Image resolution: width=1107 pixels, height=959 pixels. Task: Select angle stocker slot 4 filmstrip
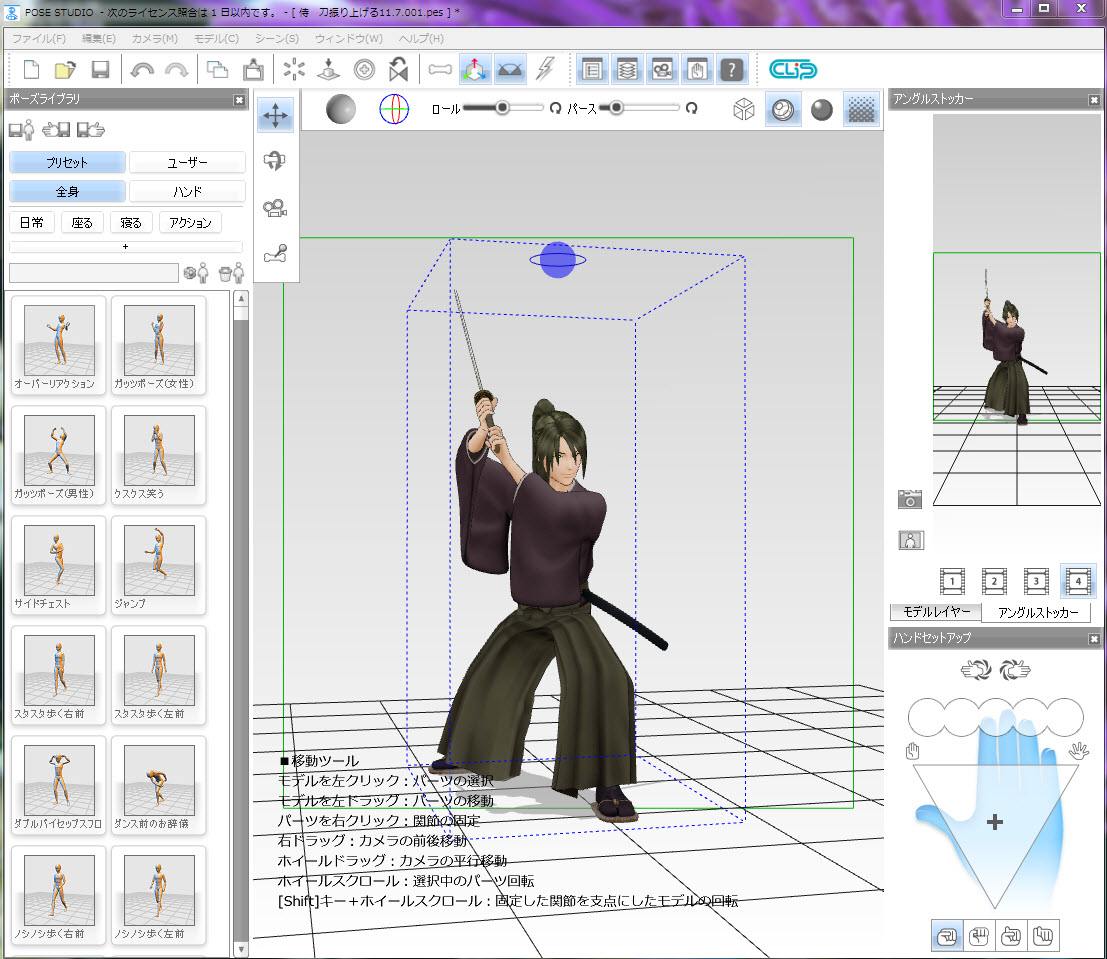(1077, 580)
